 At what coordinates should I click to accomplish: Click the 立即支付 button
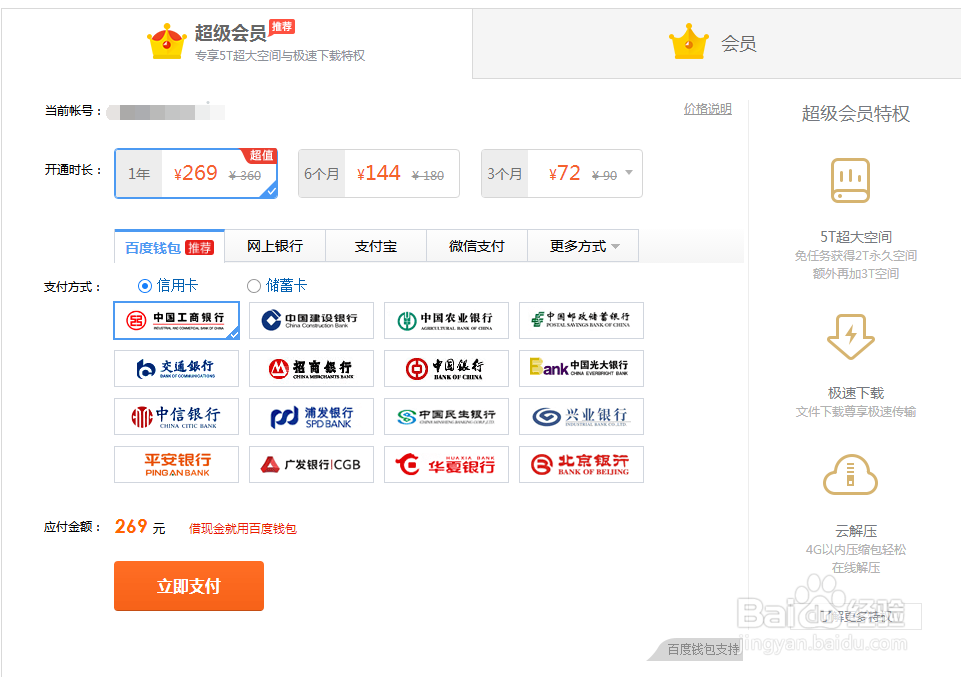click(x=189, y=586)
